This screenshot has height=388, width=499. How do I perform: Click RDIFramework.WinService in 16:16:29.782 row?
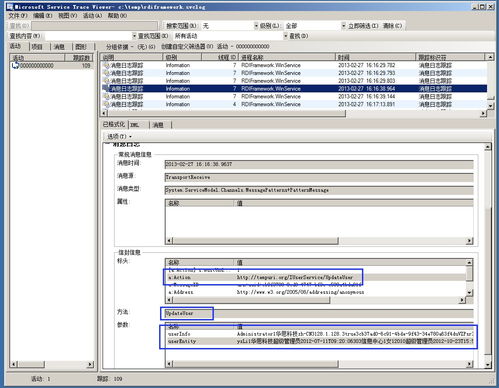click(271, 65)
